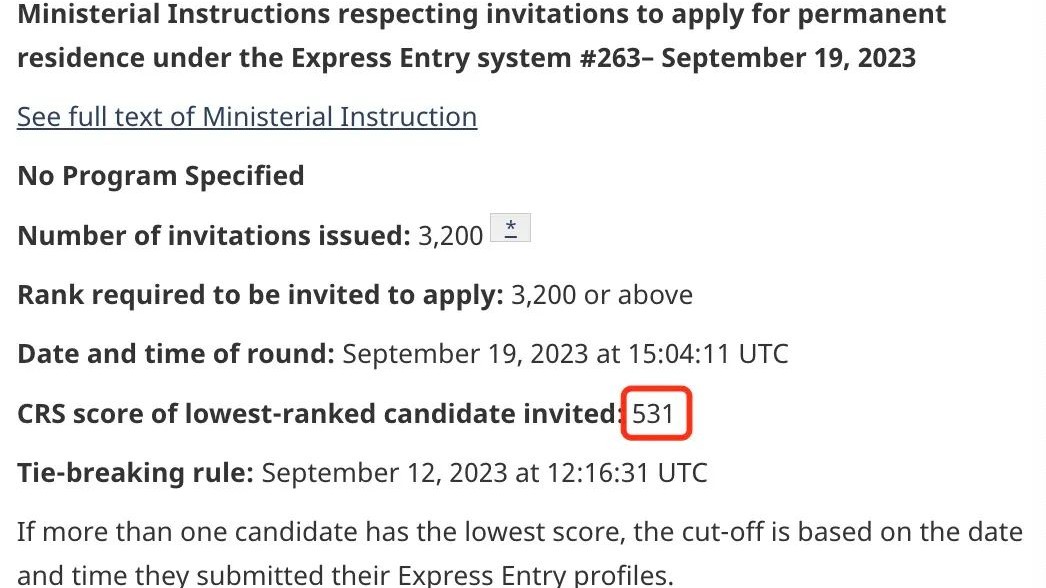Click the 3,200 invitations issued value

(x=450, y=236)
